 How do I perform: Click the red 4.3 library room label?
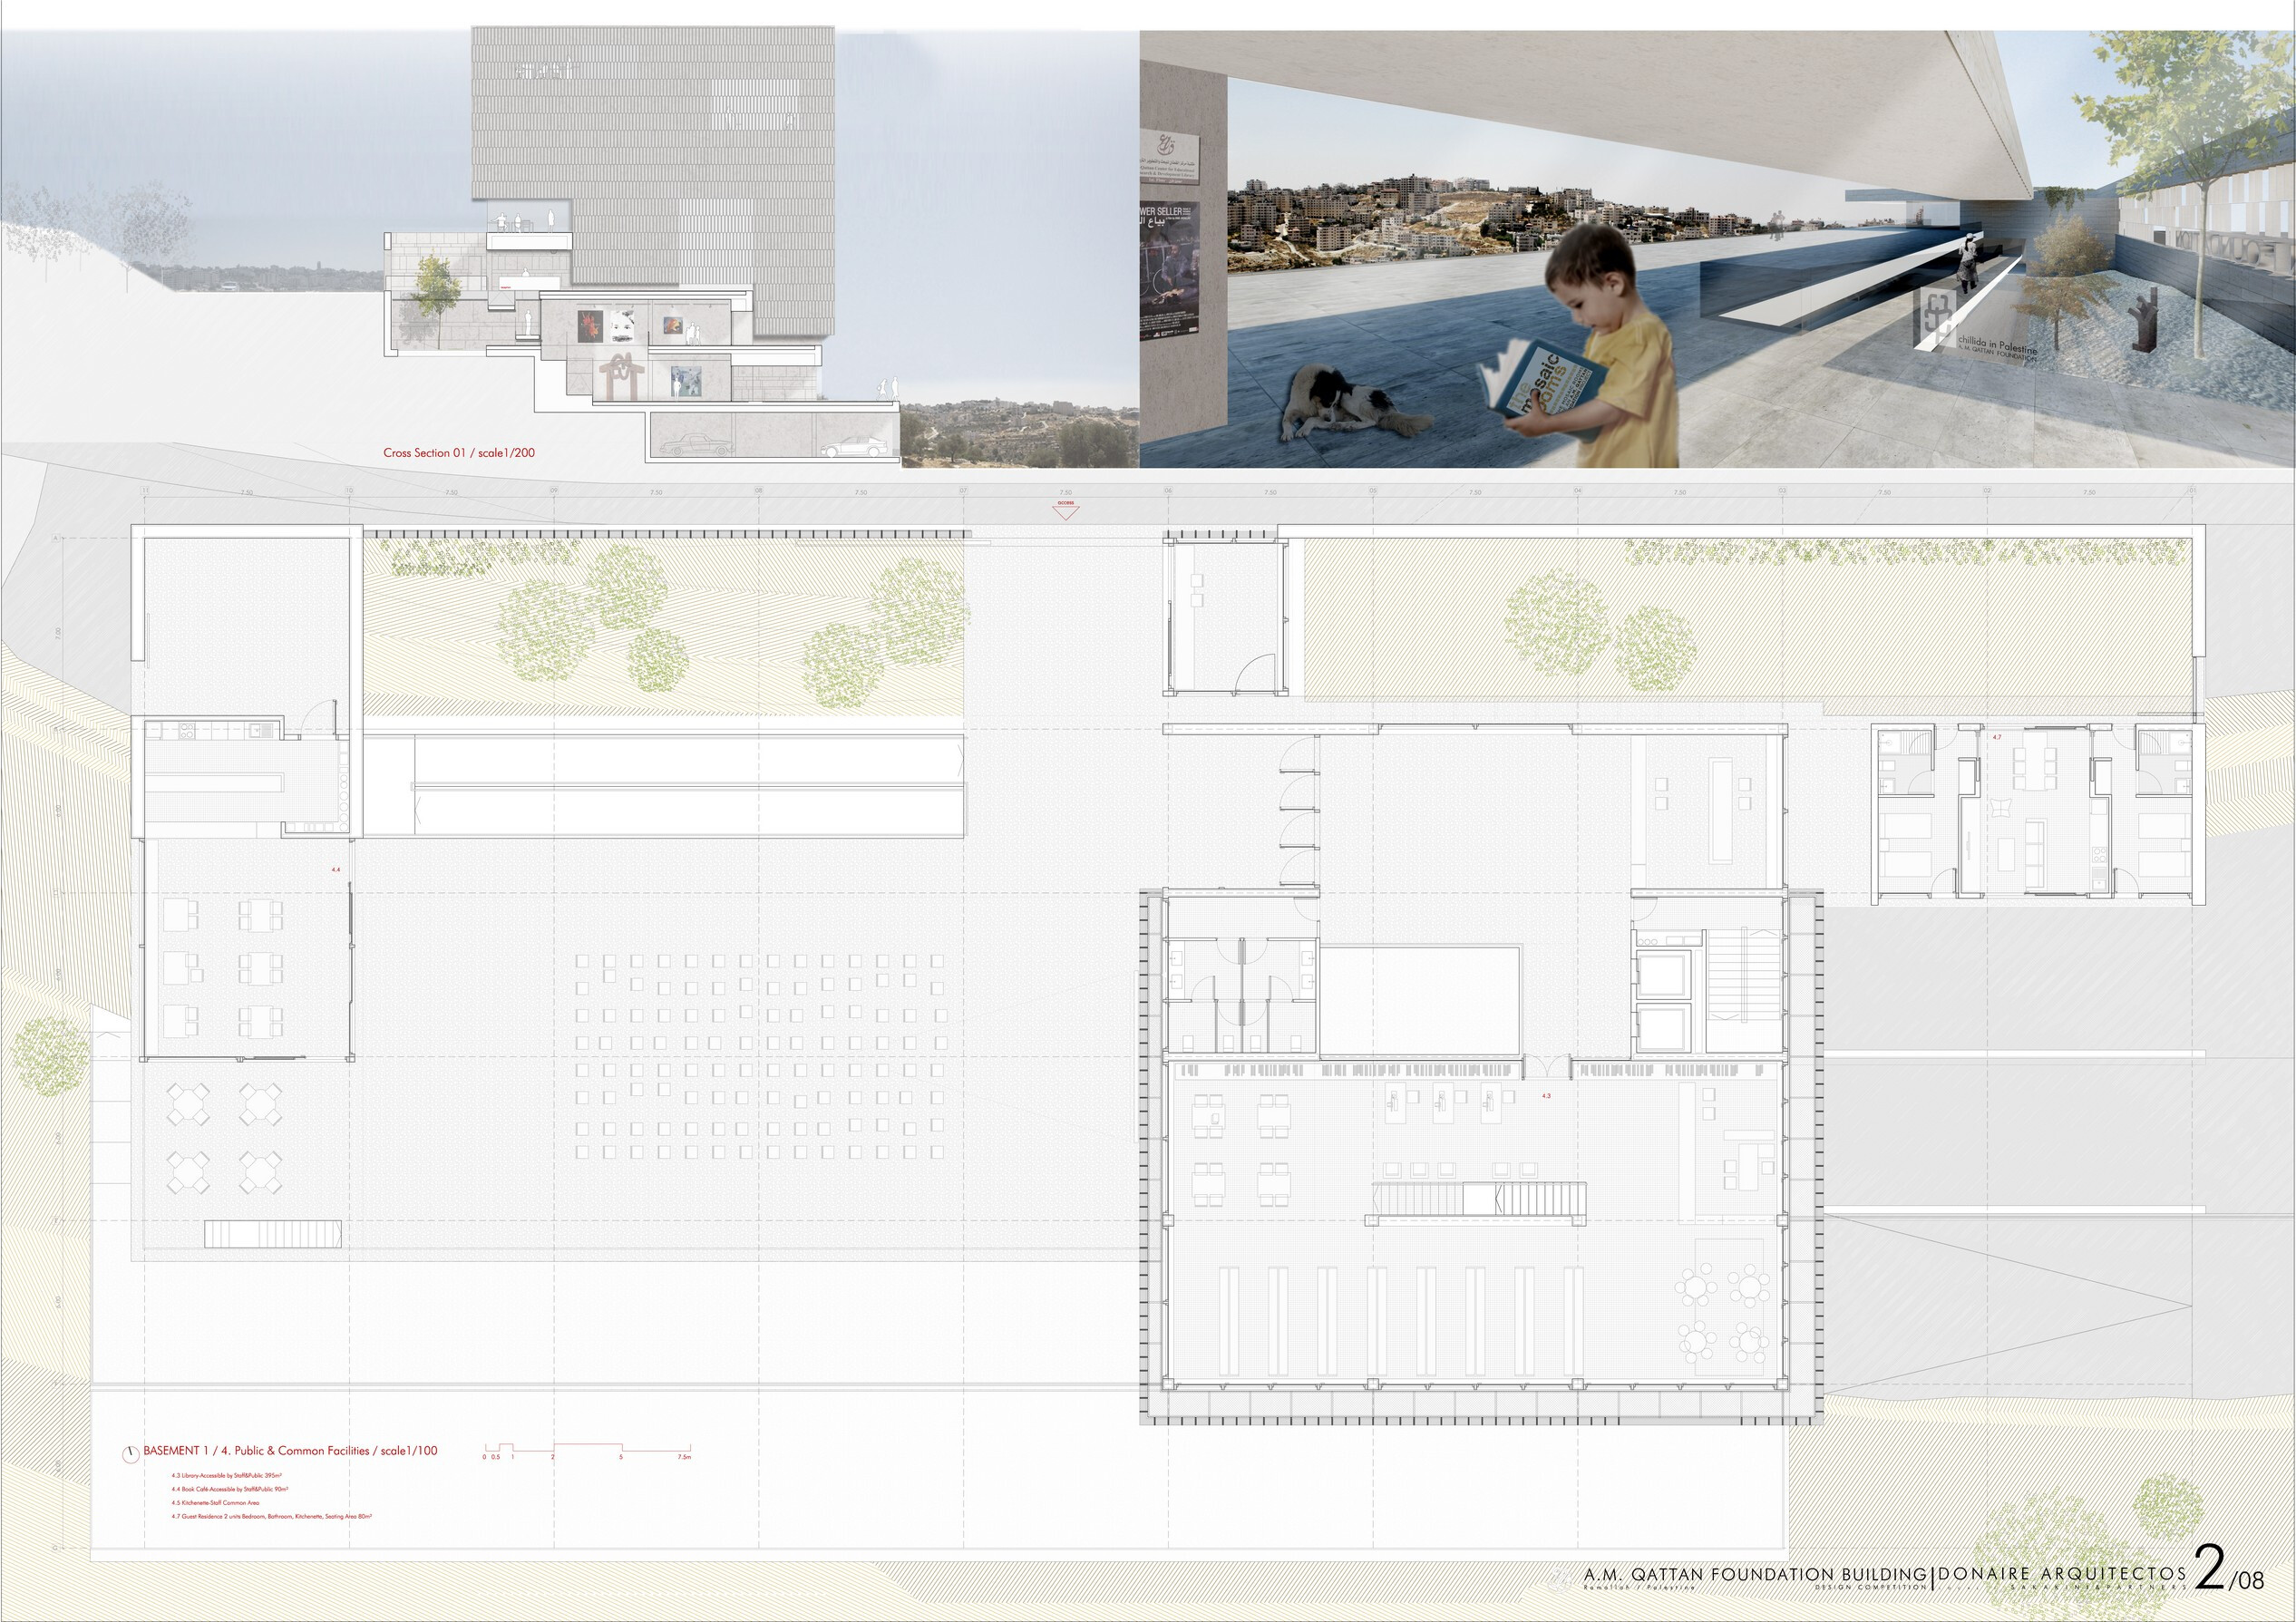1546,1097
